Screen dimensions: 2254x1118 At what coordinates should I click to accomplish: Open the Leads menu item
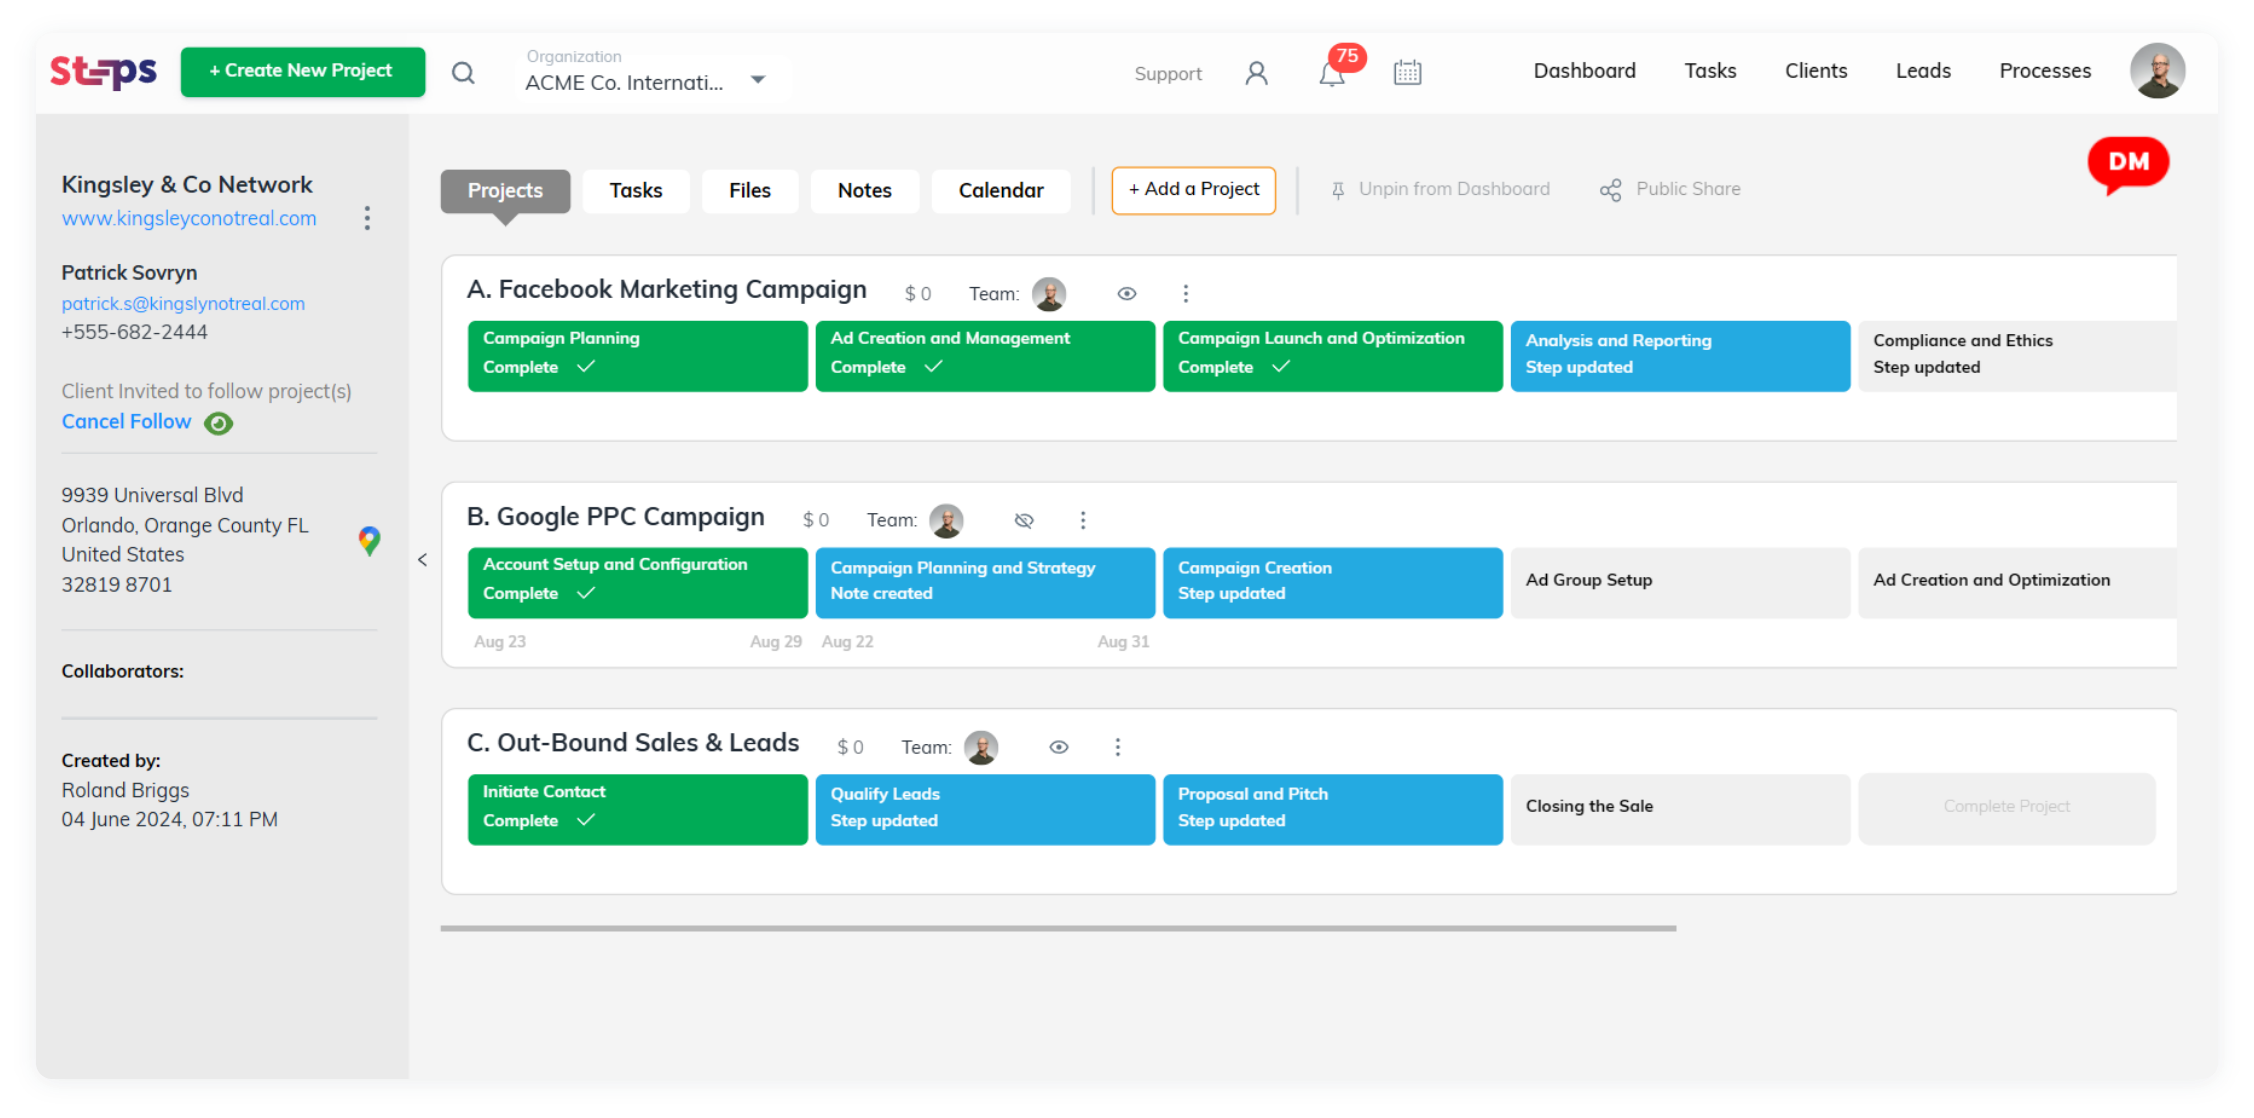pyautogui.click(x=1923, y=71)
